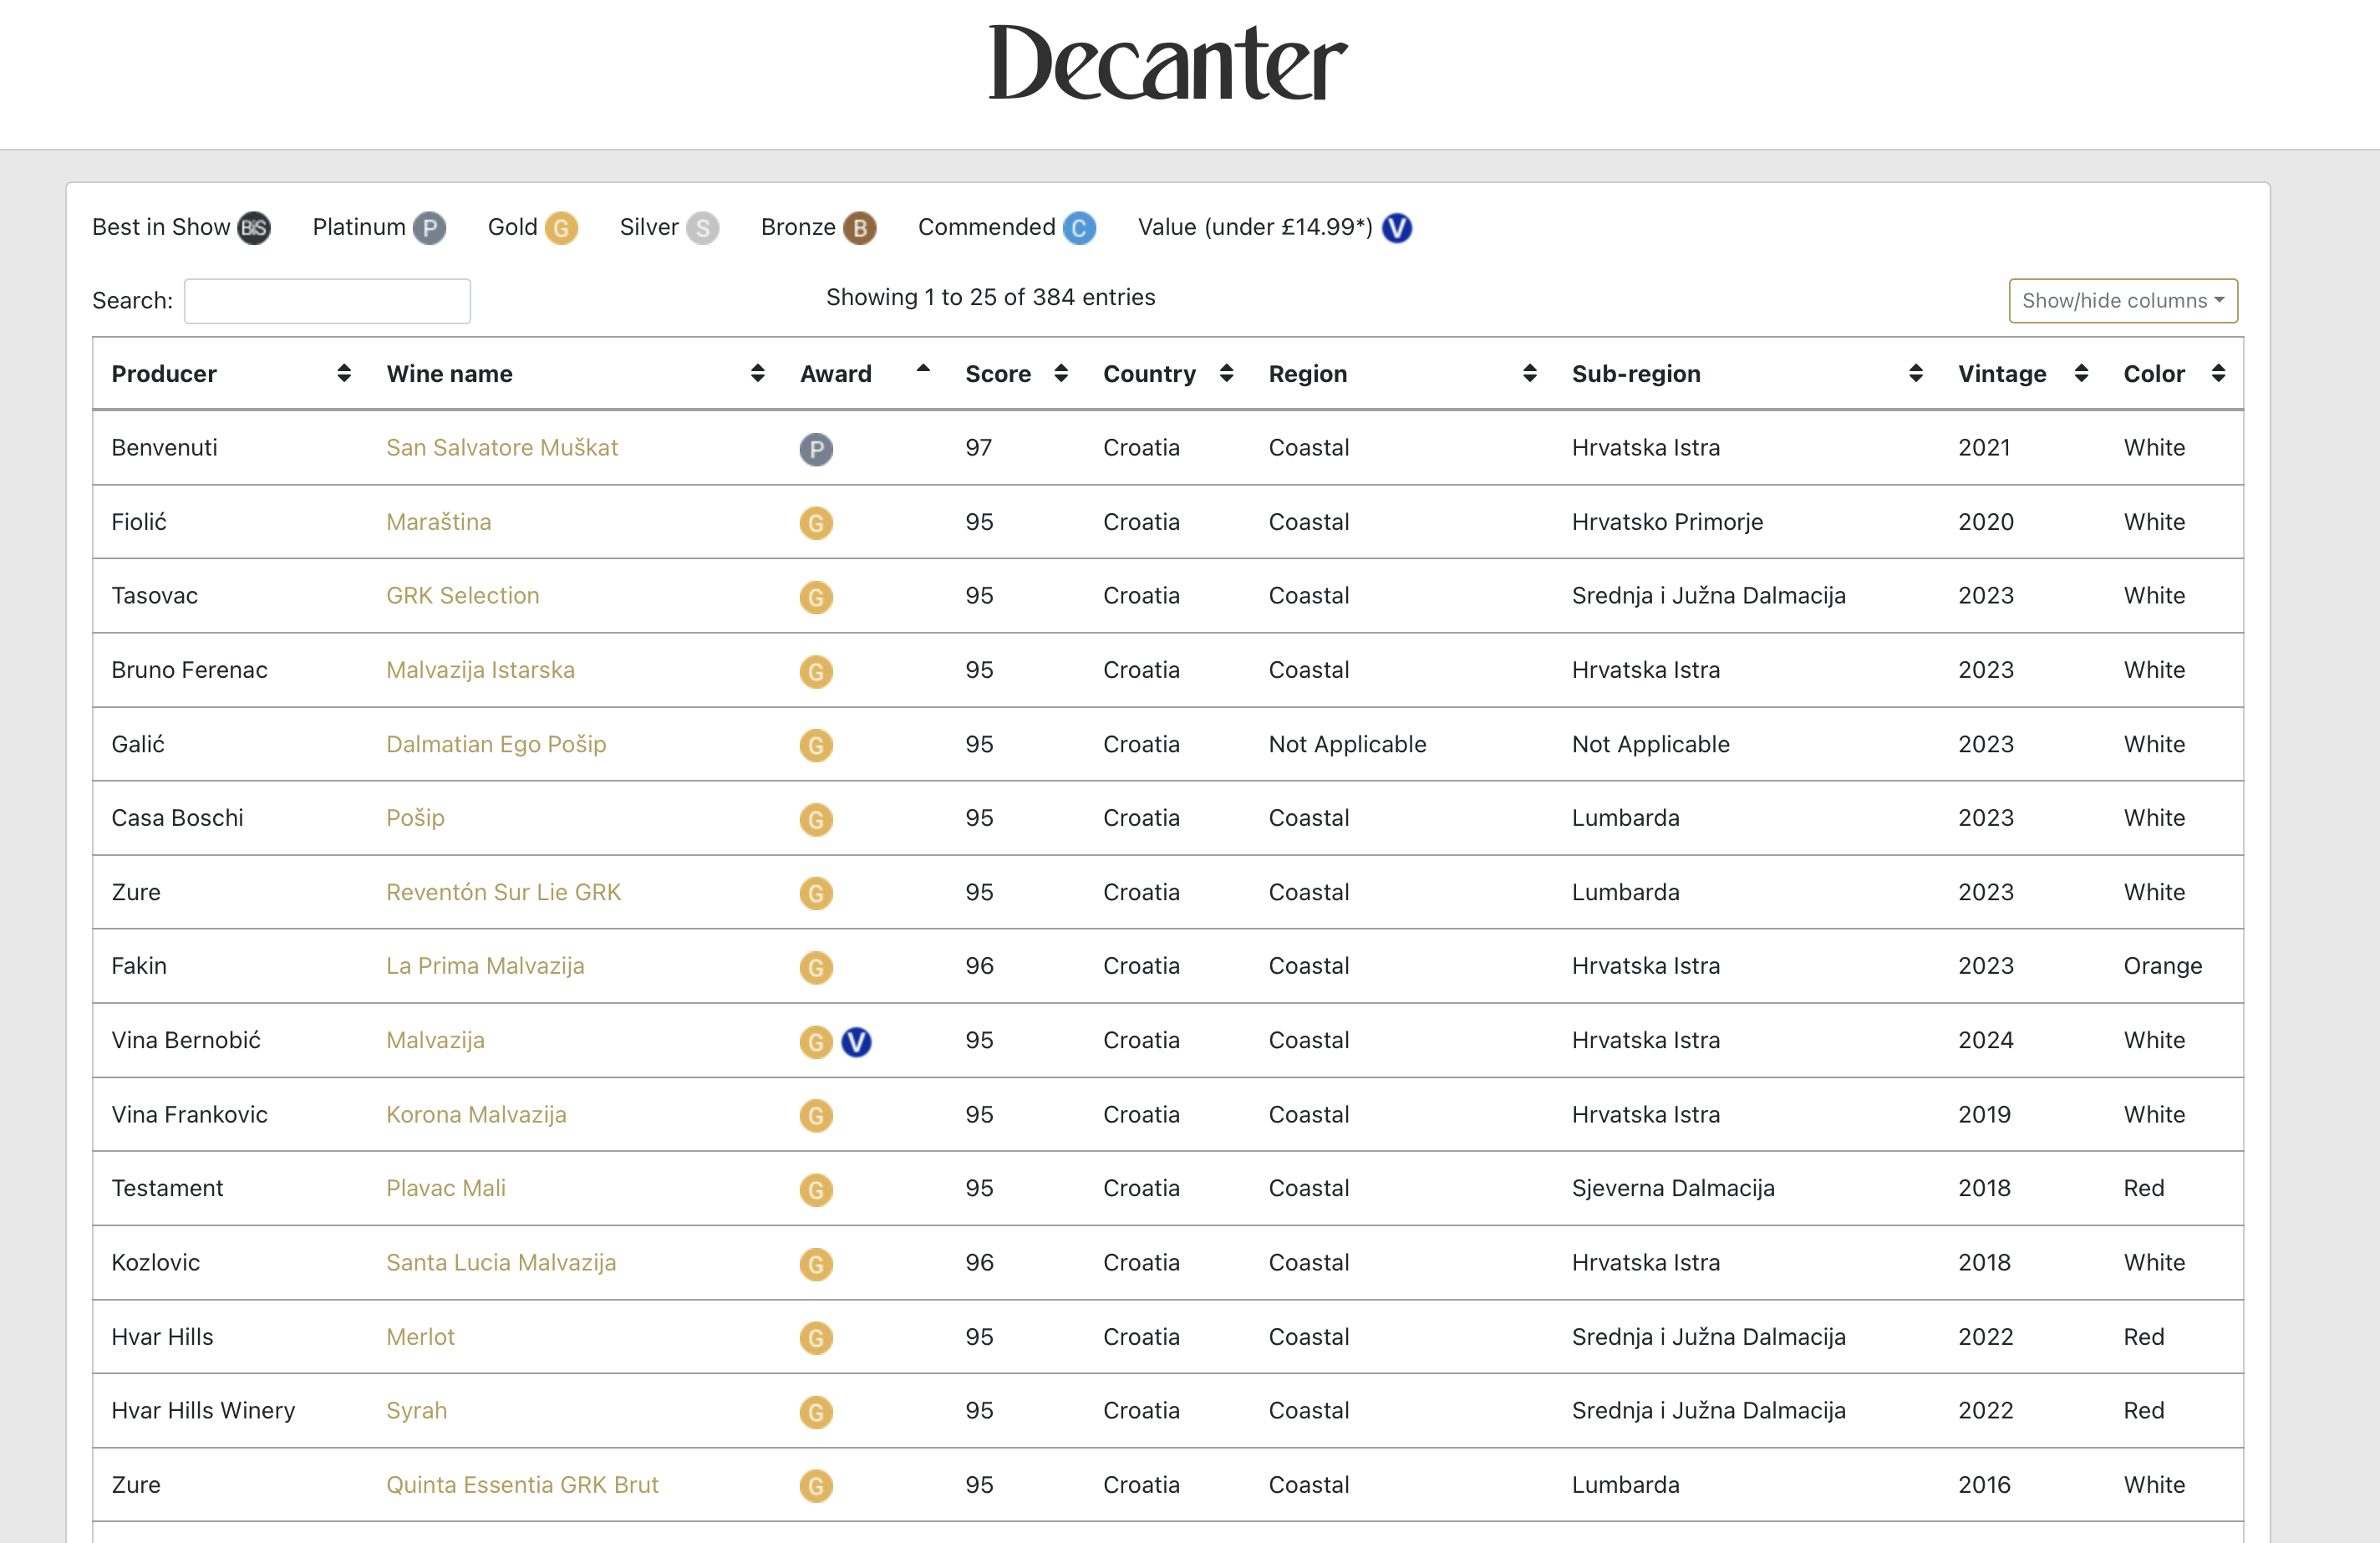Screen dimensions: 2380x1543
Task: Click Value badge in Vina Bernobić row
Action: point(856,1042)
